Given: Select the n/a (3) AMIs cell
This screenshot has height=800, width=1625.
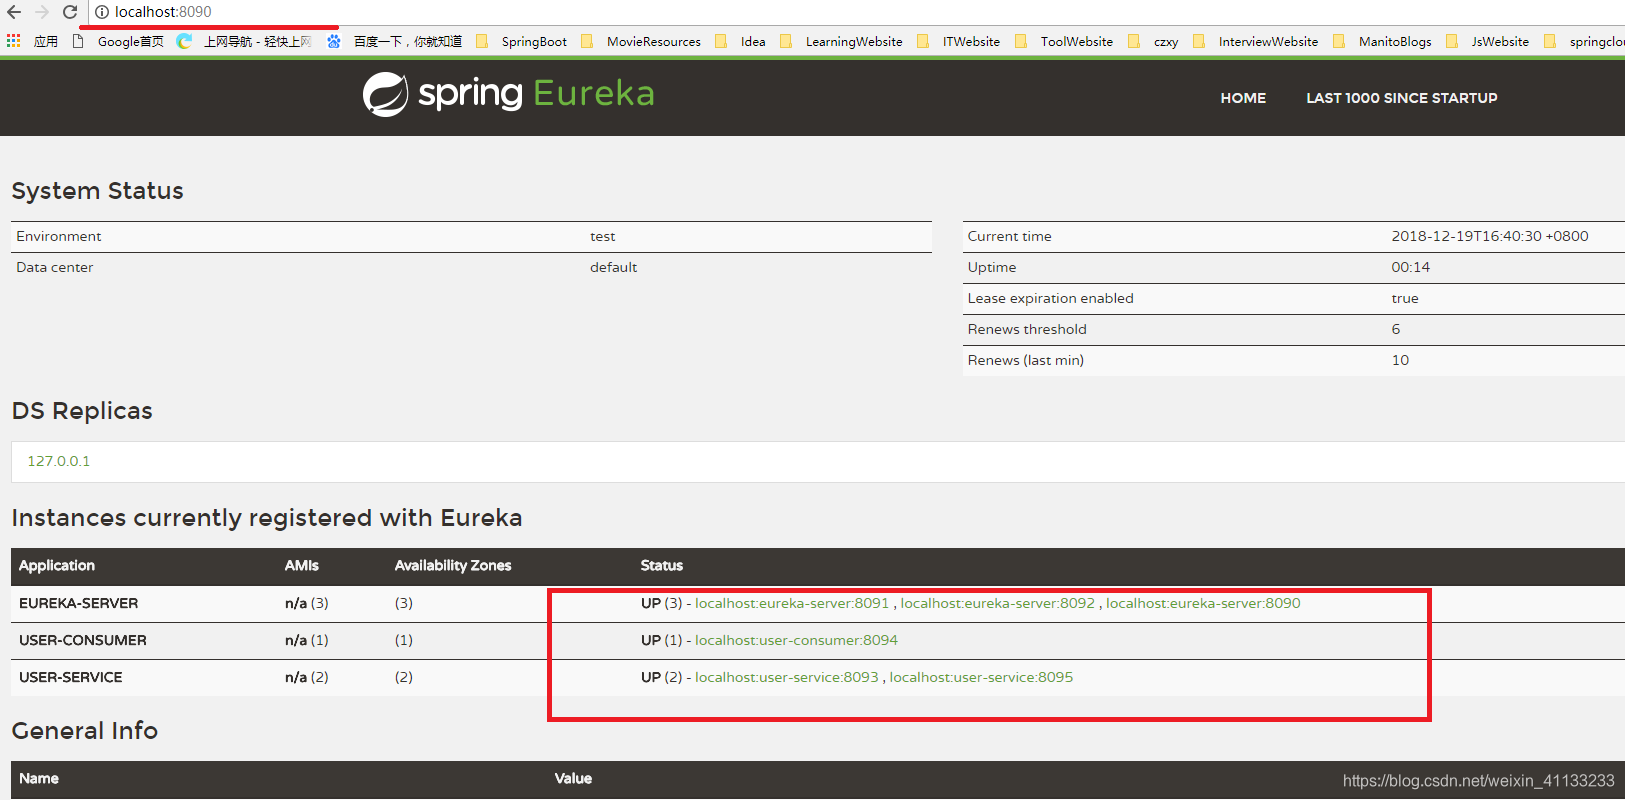Looking at the screenshot, I should (306, 603).
